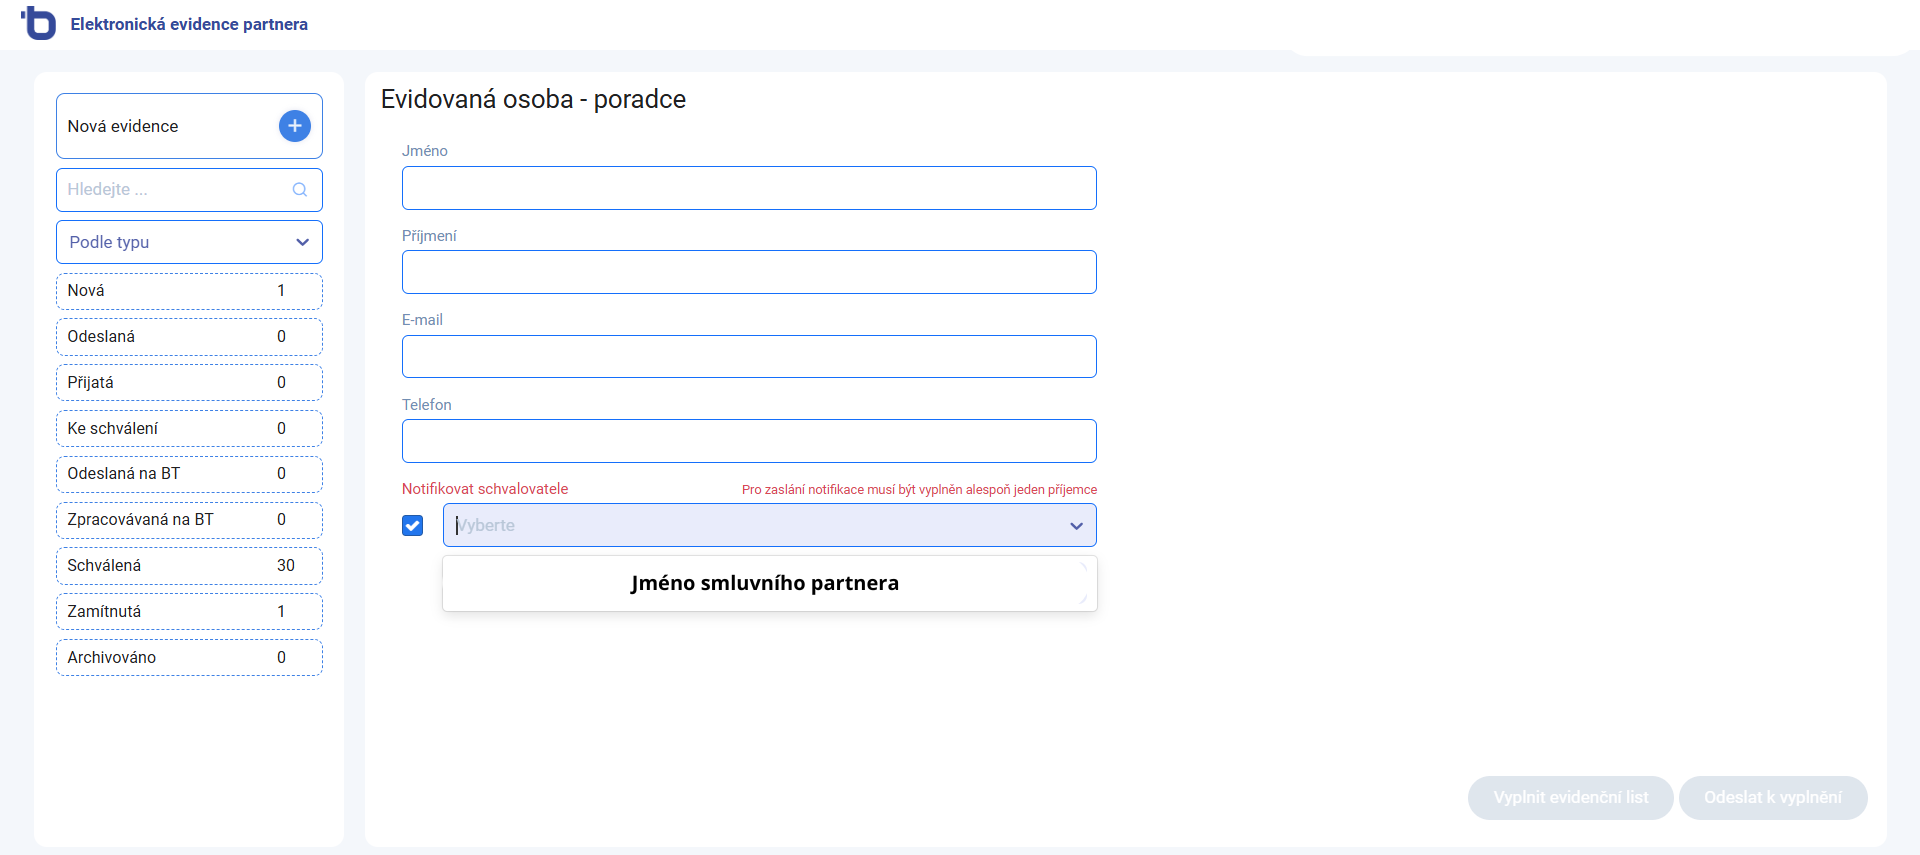The width and height of the screenshot is (1920, 855).
Task: Click the app logo in header
Action: point(39,23)
